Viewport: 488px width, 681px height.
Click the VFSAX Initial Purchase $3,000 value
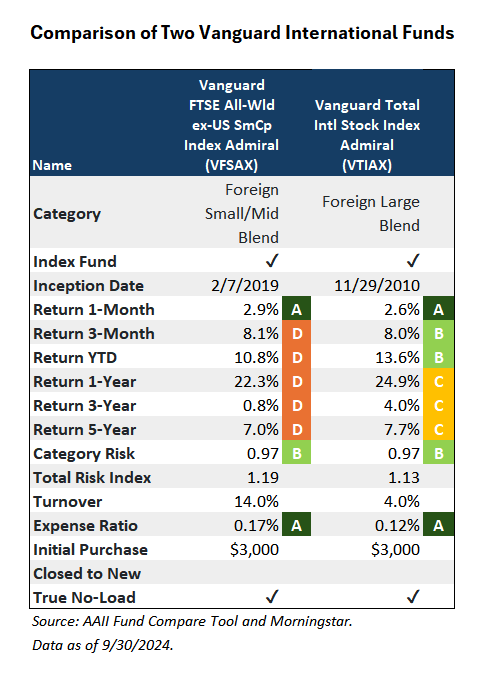(254, 549)
